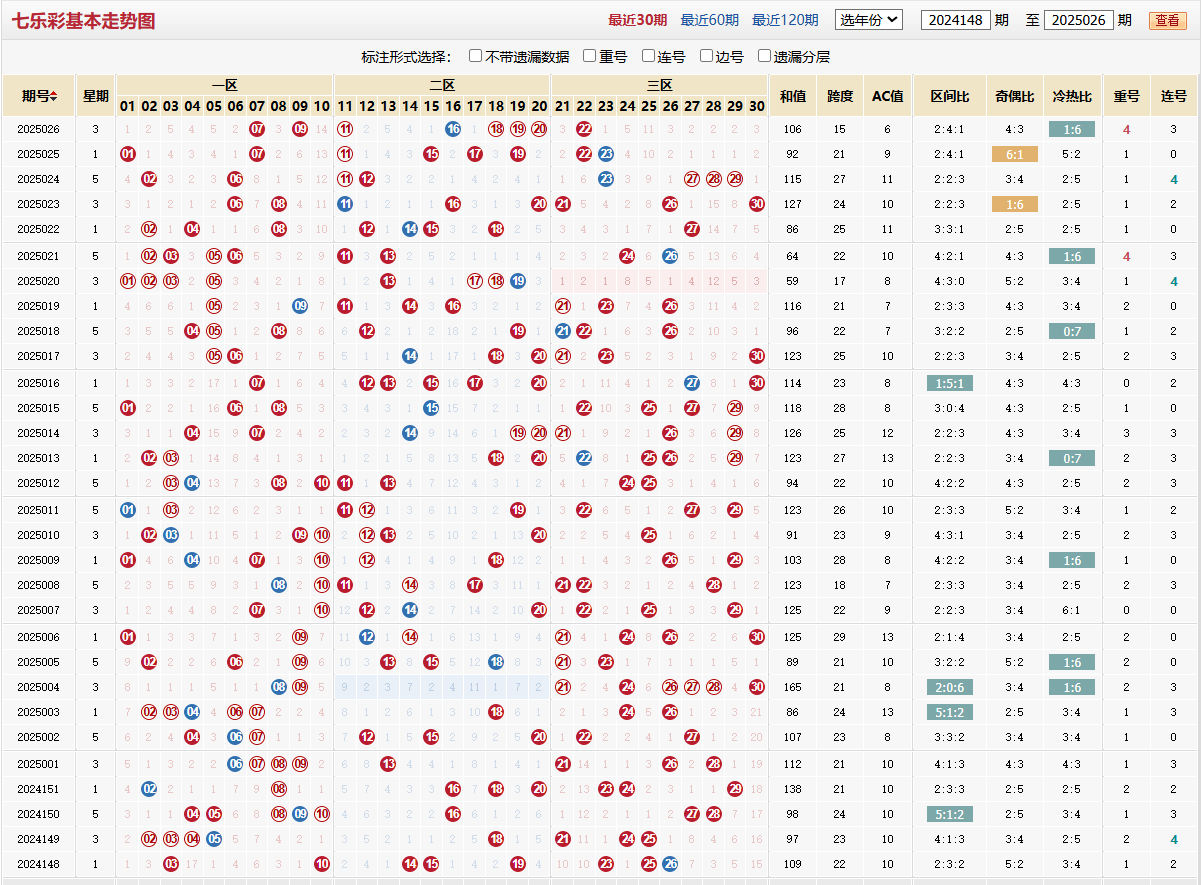1201x885 pixels.
Task: Focus the end period field 2025026
Action: coord(1078,20)
